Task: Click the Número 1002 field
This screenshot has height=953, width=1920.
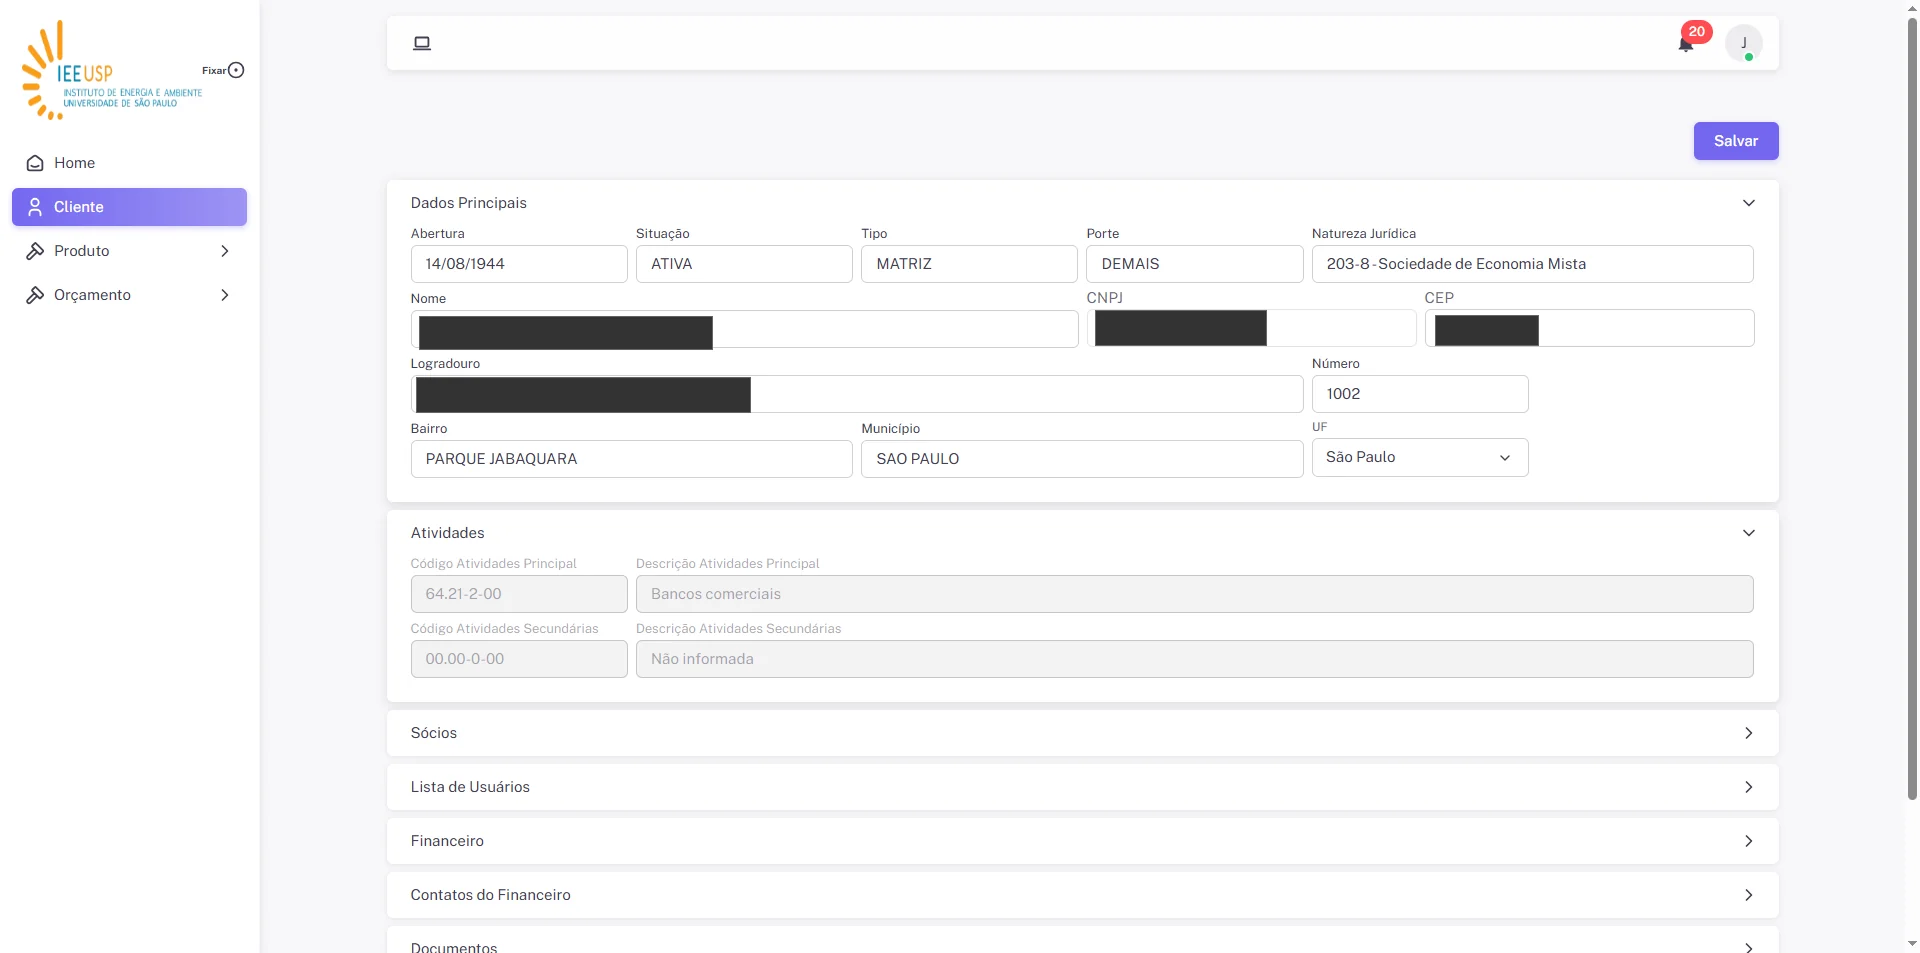Action: (x=1419, y=394)
